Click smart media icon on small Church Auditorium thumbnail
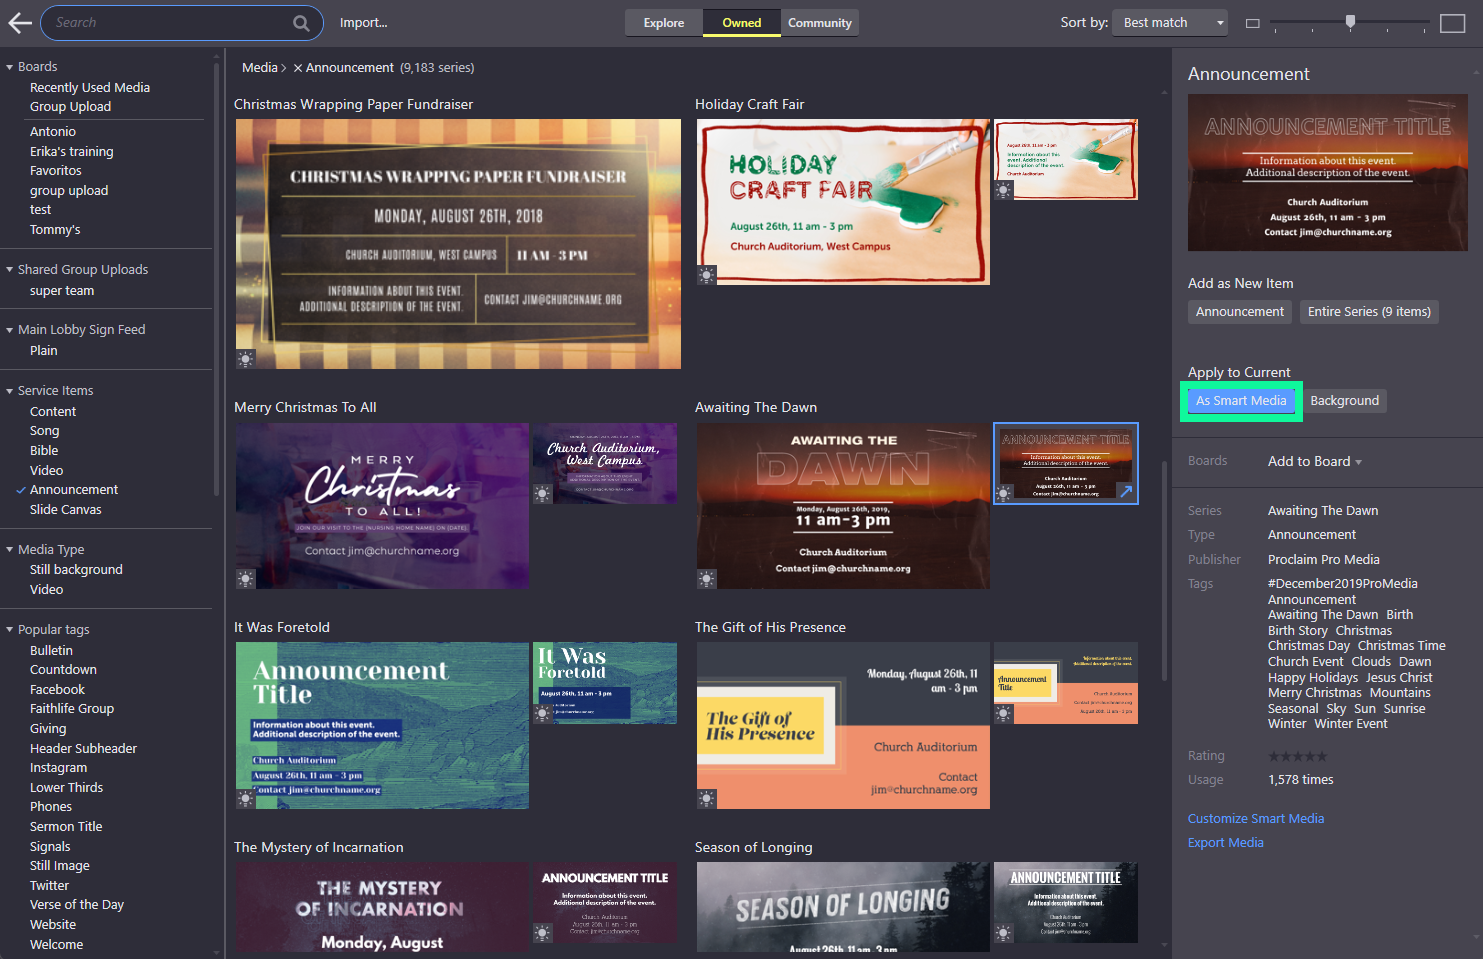 click(x=543, y=494)
